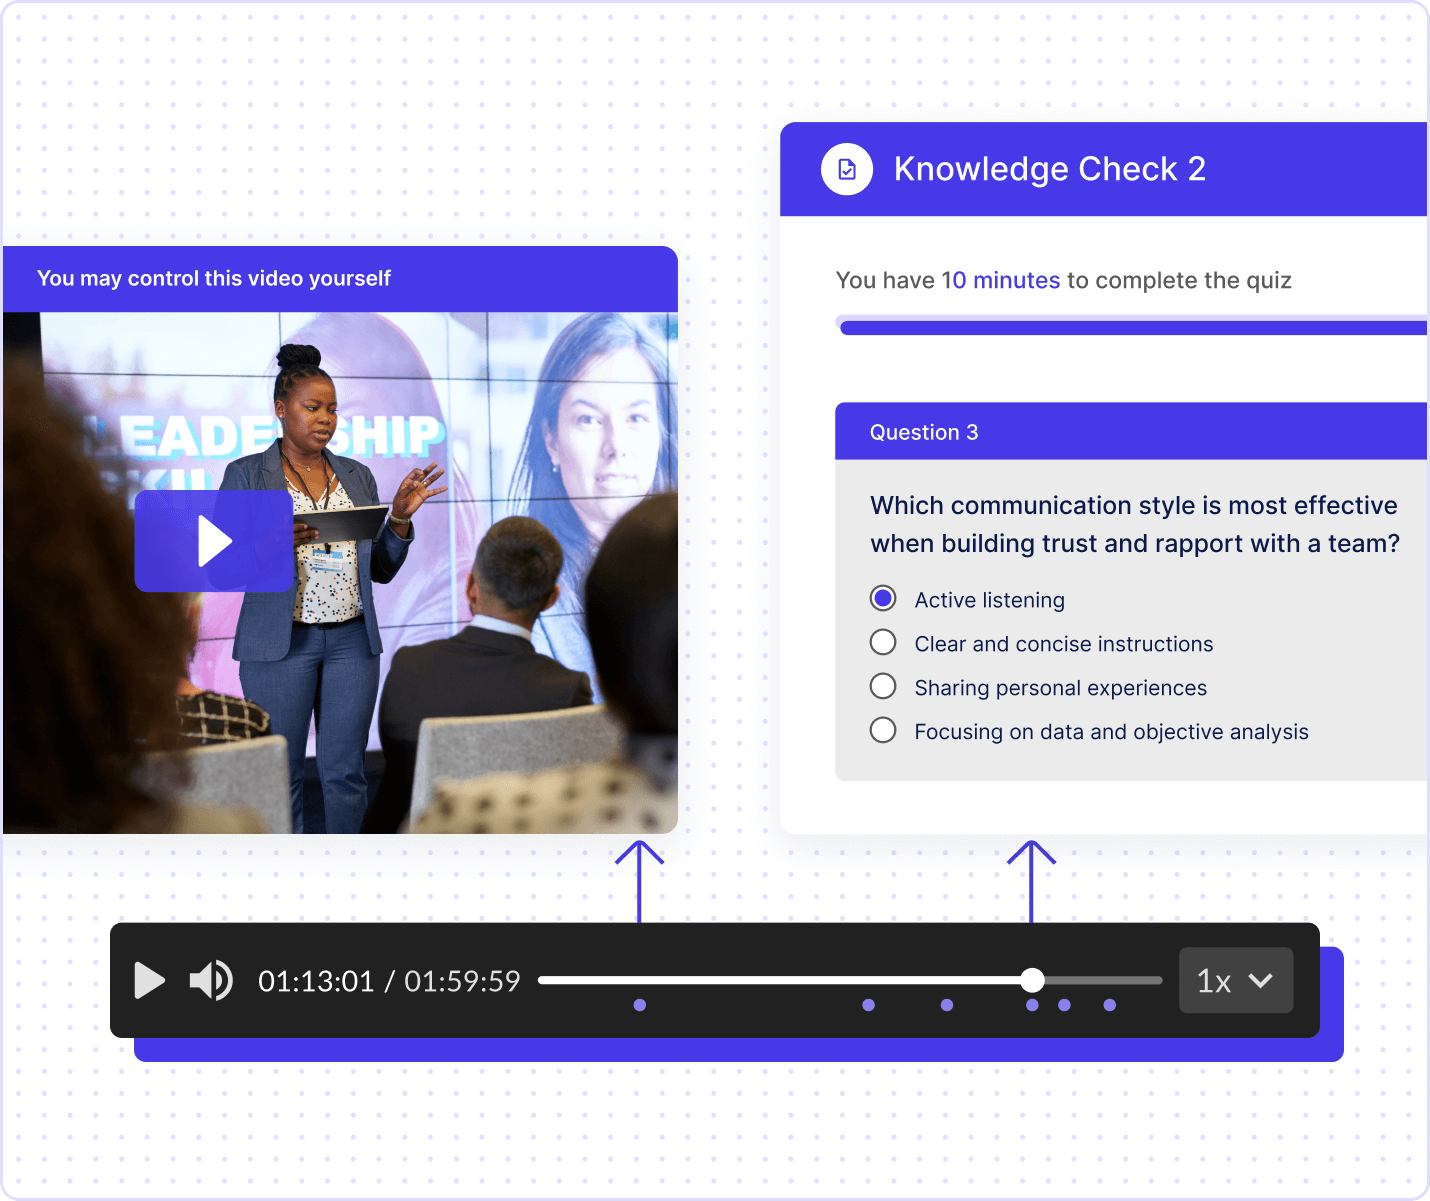Click the Knowledge Check 2 title
The height and width of the screenshot is (1201, 1430).
pos(1049,169)
